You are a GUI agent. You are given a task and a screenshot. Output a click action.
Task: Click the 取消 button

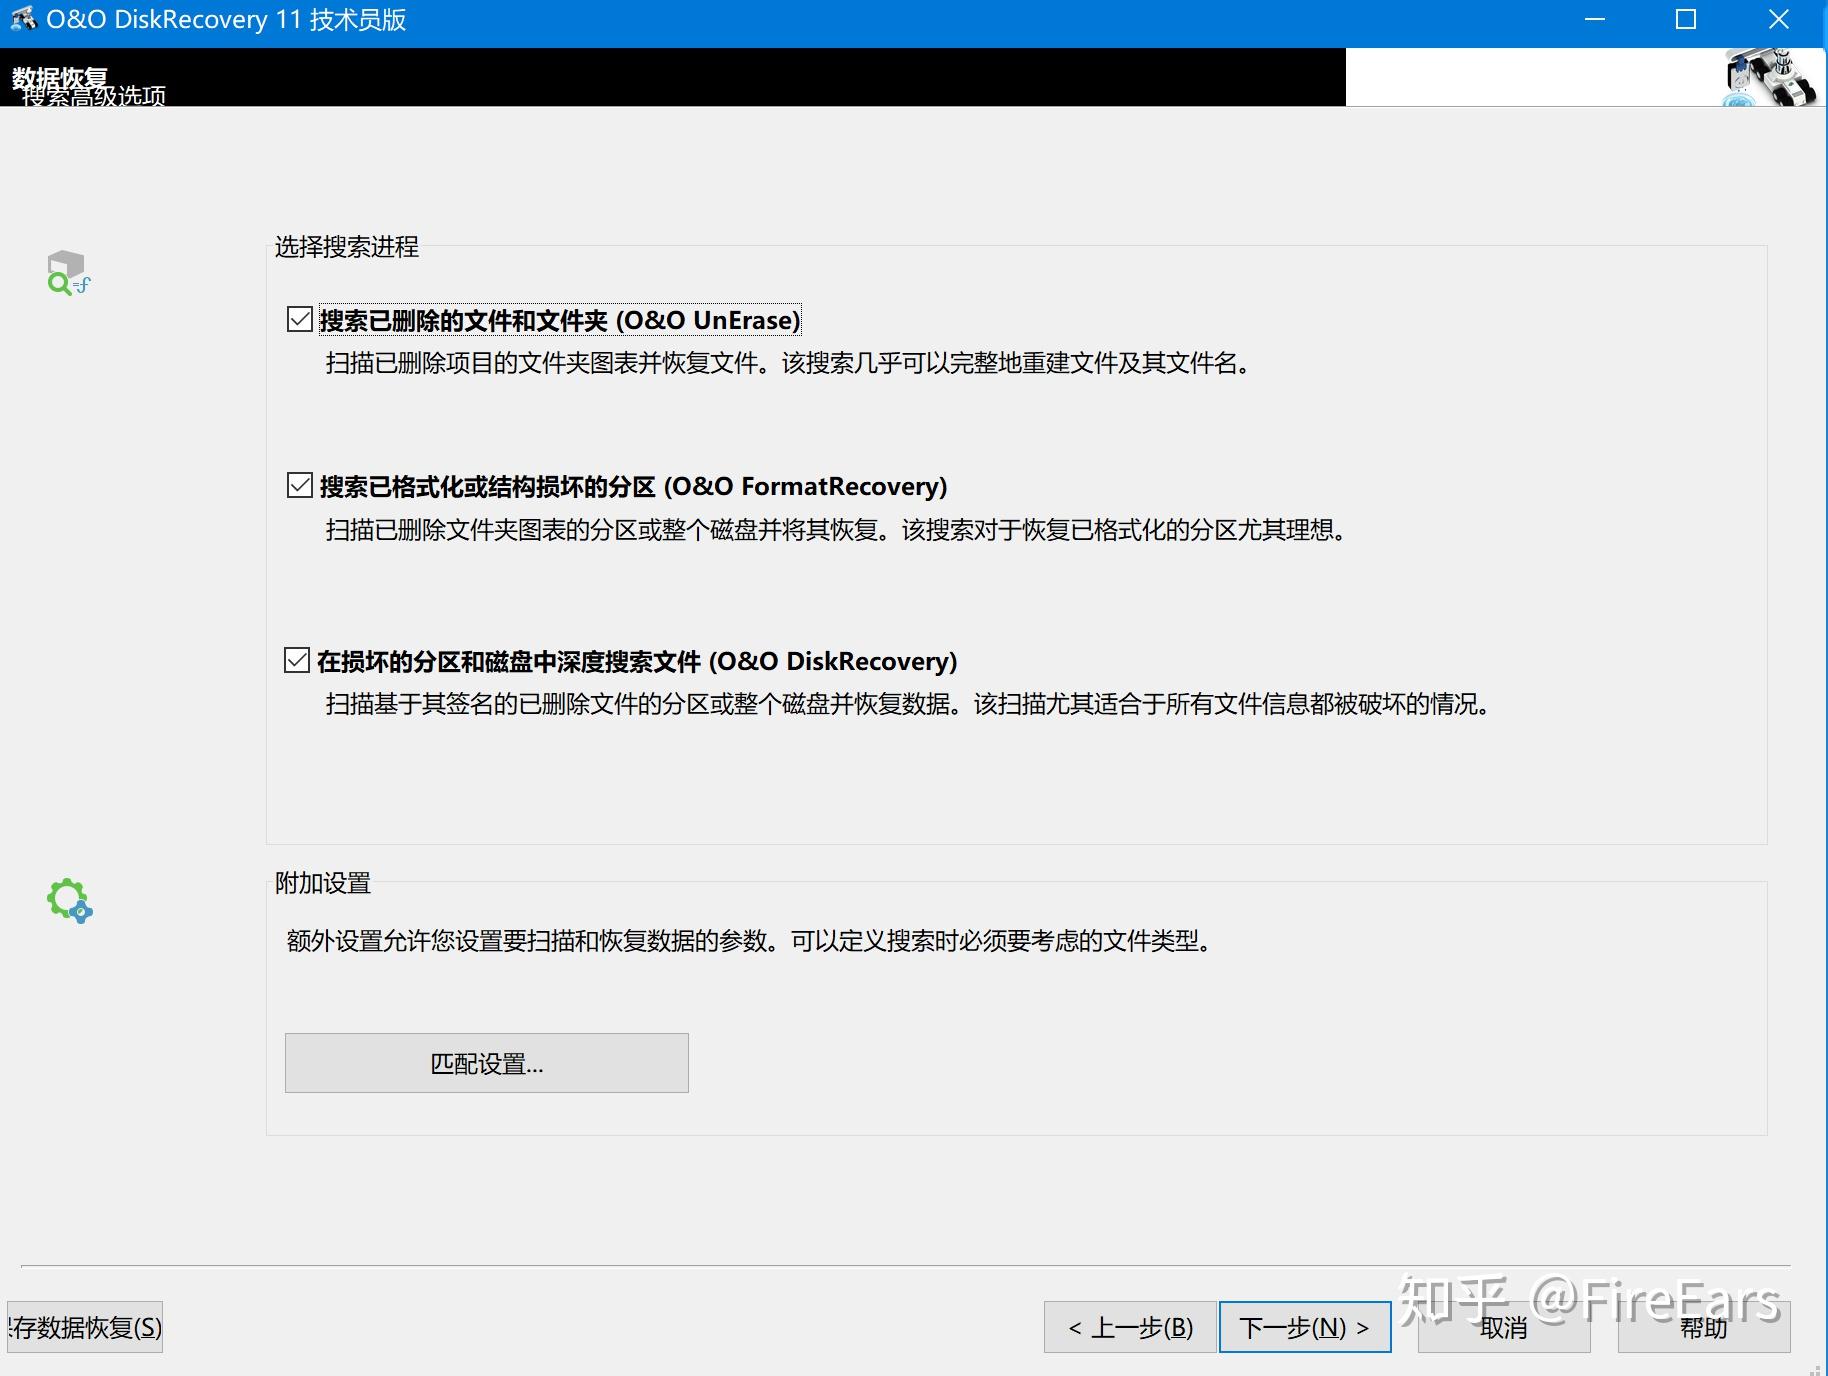(x=1504, y=1327)
